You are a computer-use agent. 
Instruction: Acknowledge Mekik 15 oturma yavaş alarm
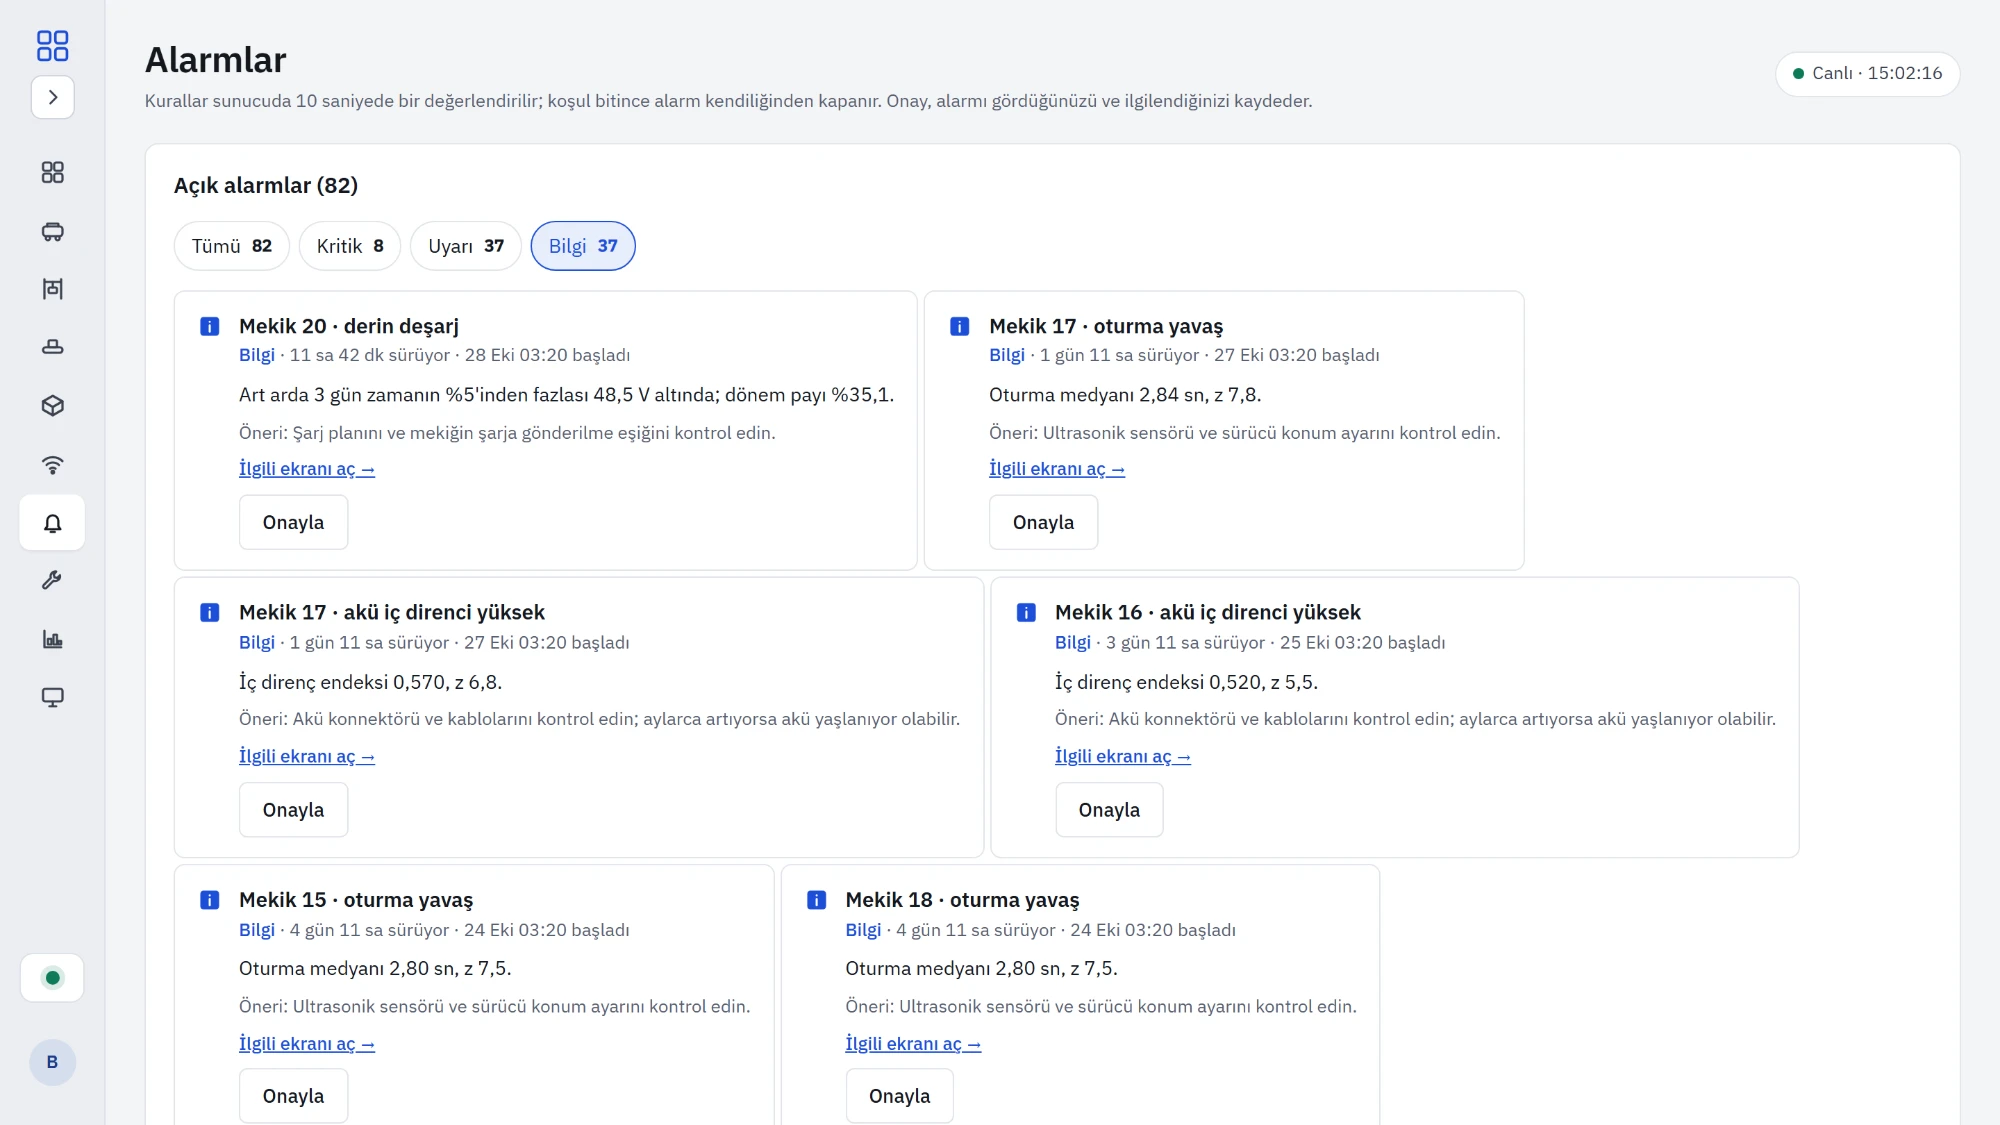[x=294, y=1096]
